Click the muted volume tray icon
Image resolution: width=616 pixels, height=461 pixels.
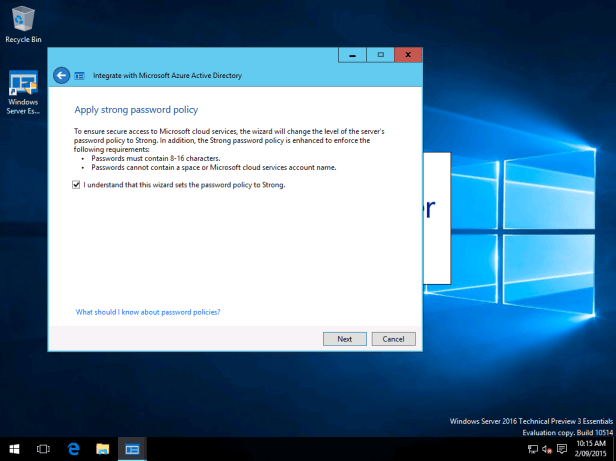tap(547, 450)
